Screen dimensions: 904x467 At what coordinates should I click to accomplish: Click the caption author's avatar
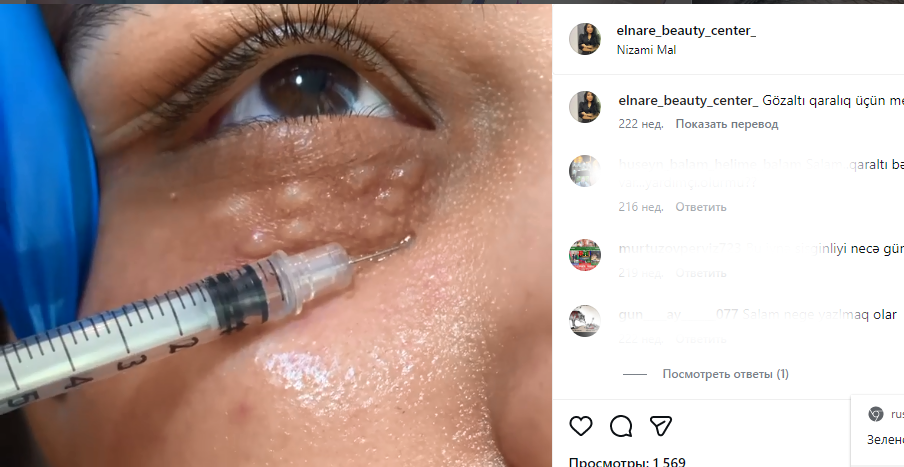(585, 107)
